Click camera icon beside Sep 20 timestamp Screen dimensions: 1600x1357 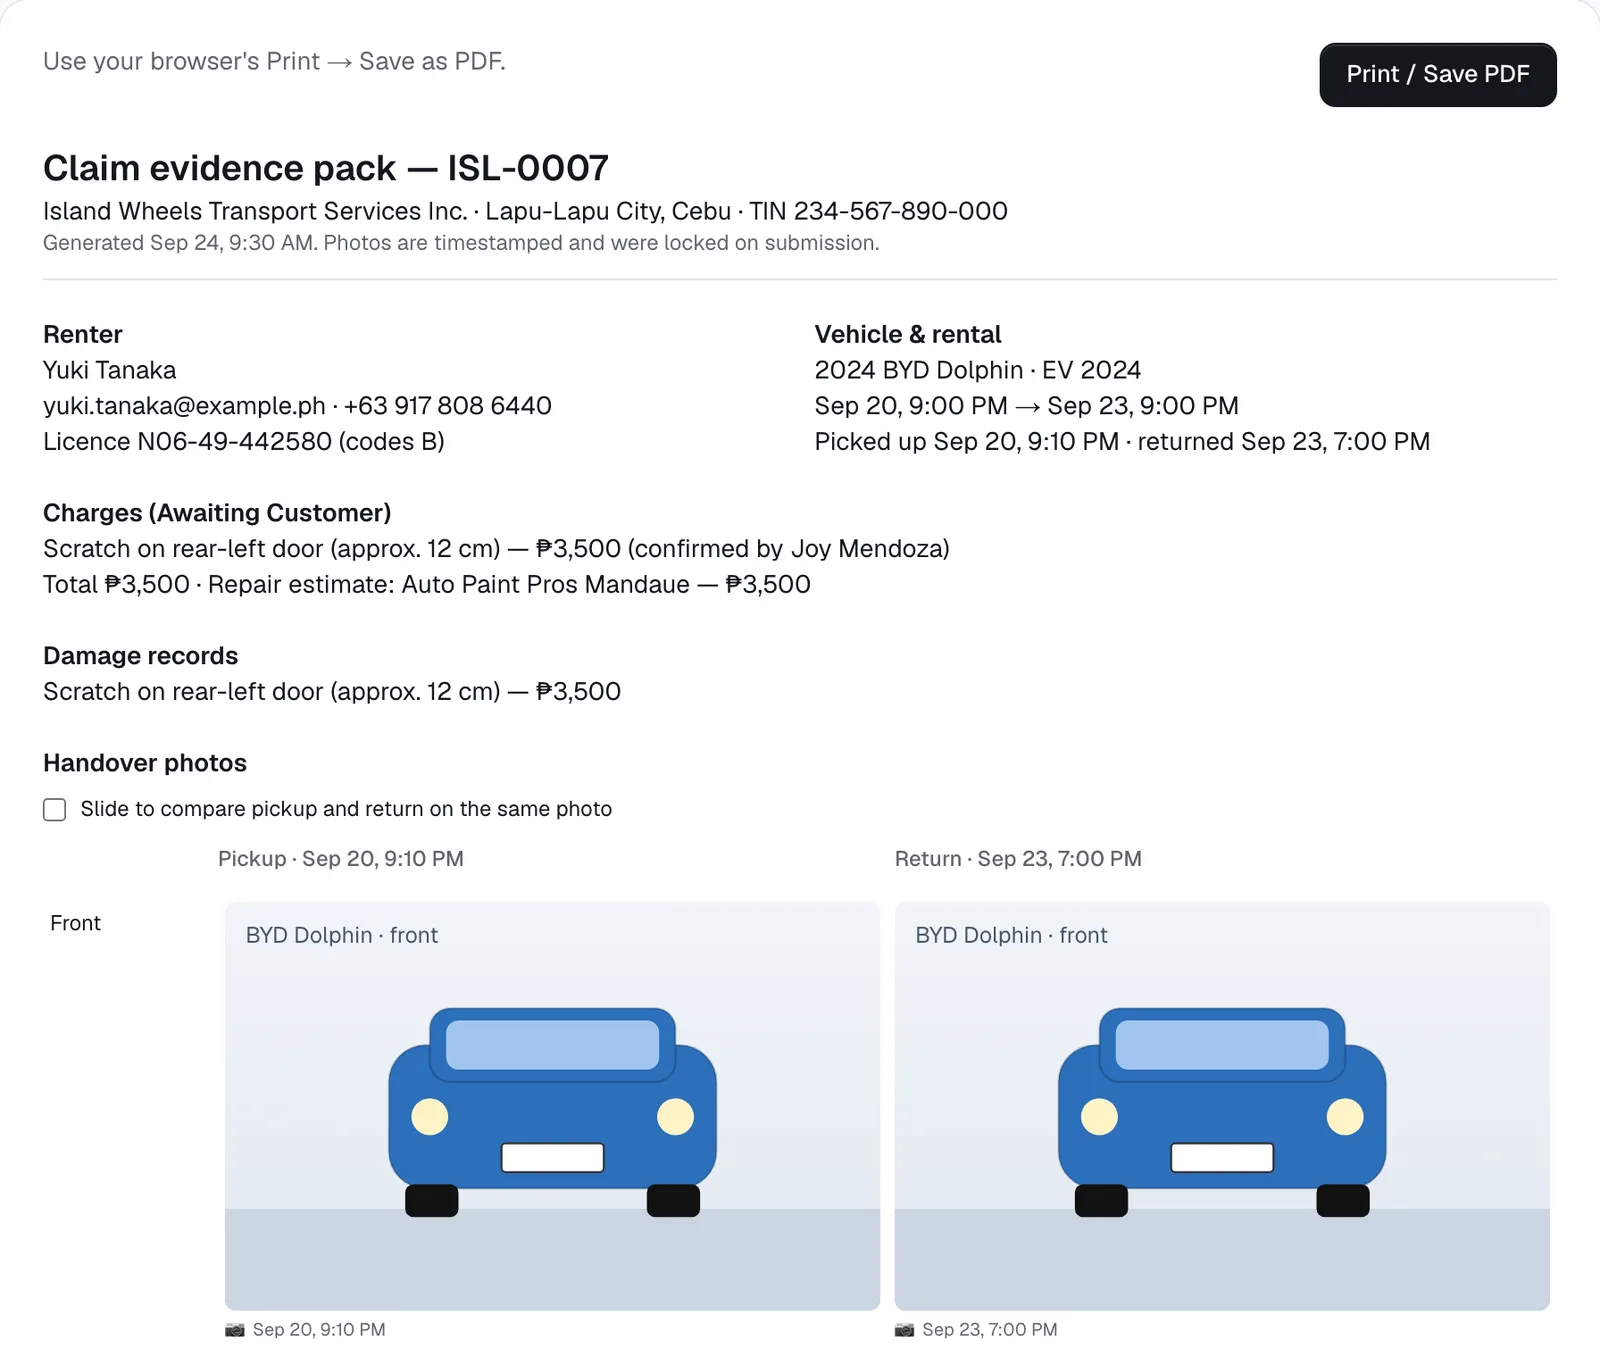235,1330
